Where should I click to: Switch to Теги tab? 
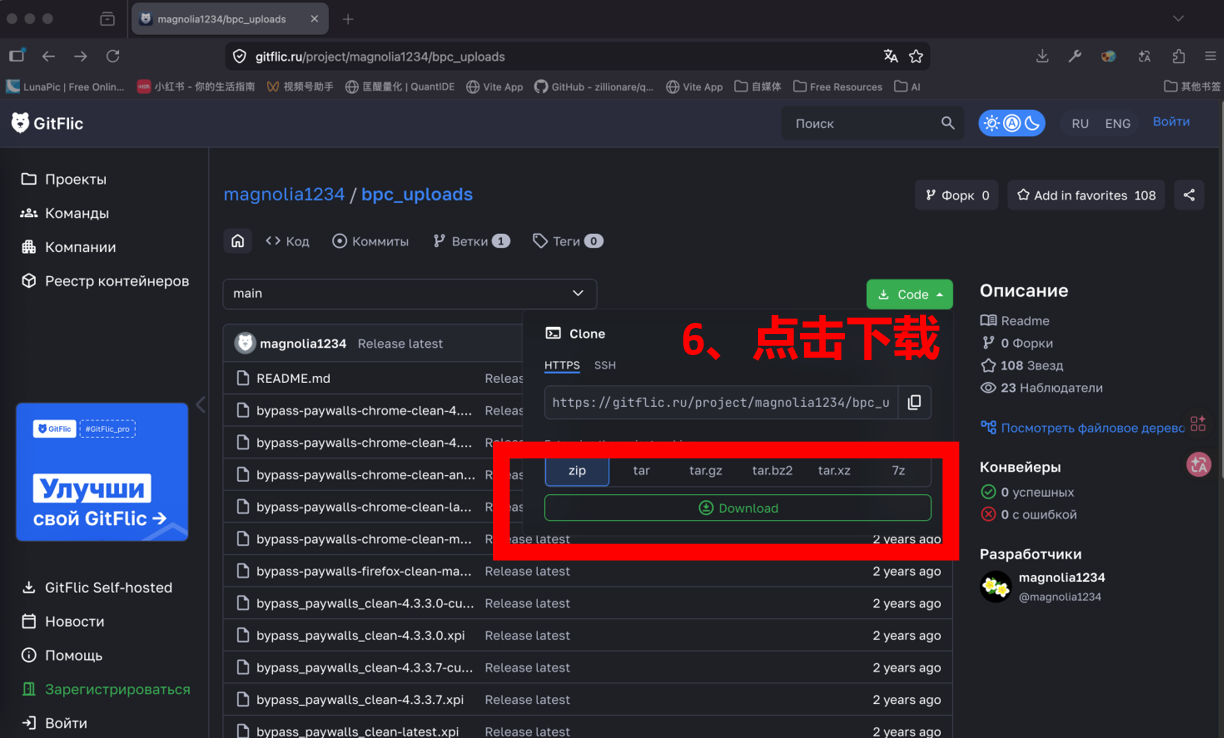click(567, 241)
